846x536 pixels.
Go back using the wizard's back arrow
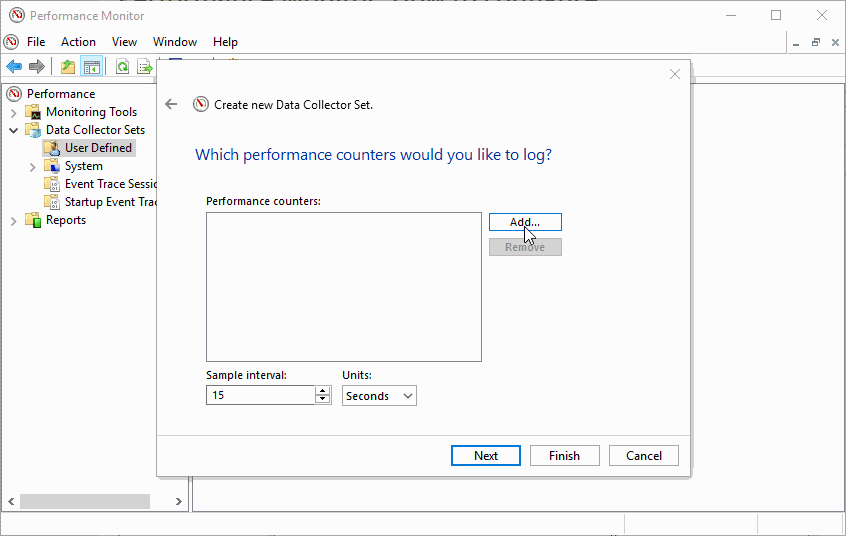coord(171,104)
